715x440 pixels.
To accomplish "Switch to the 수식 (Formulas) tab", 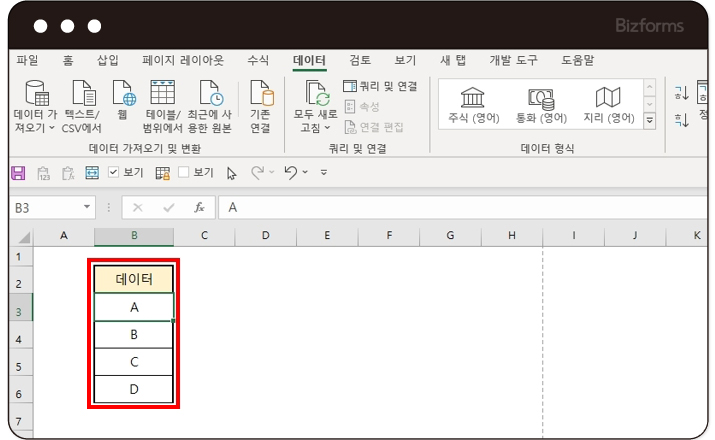I will pos(257,60).
